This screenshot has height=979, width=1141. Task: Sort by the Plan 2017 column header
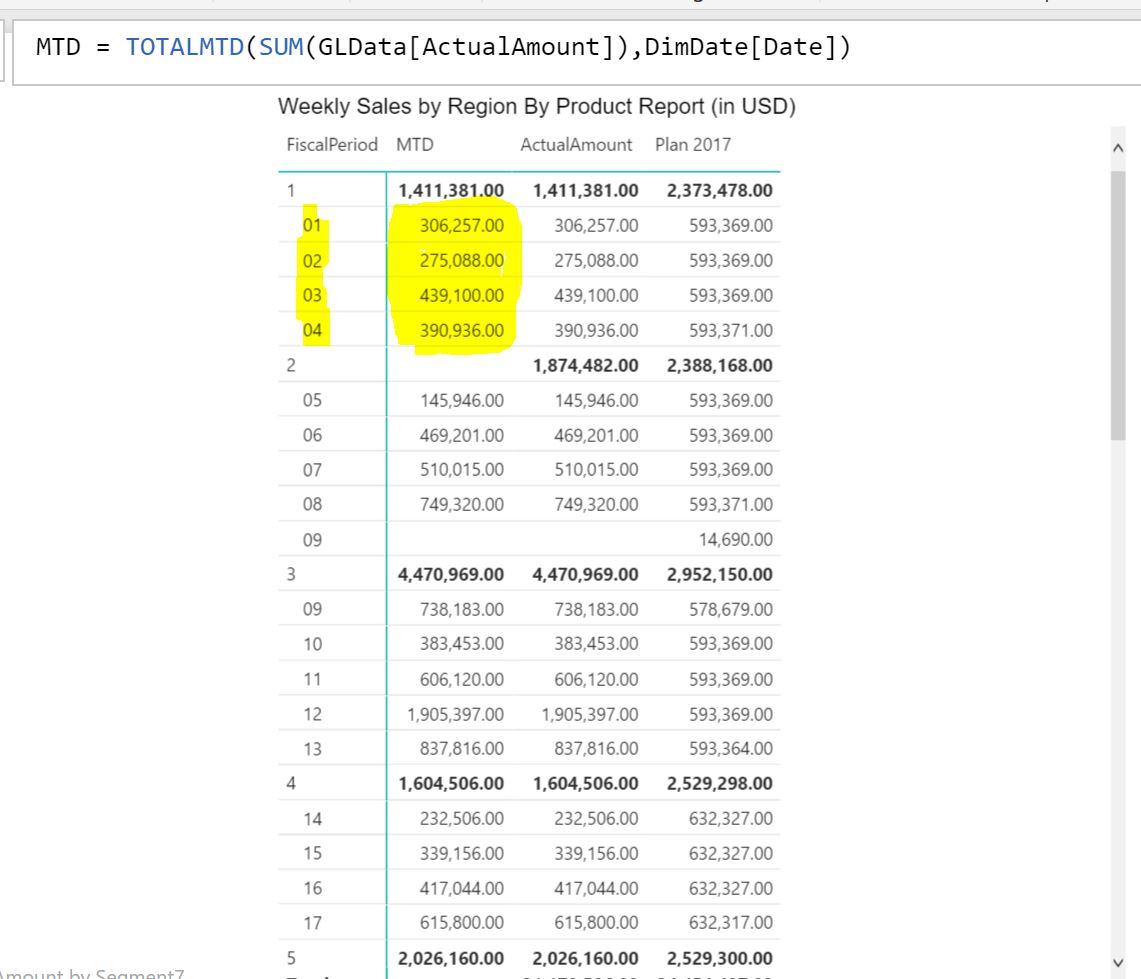pos(693,145)
